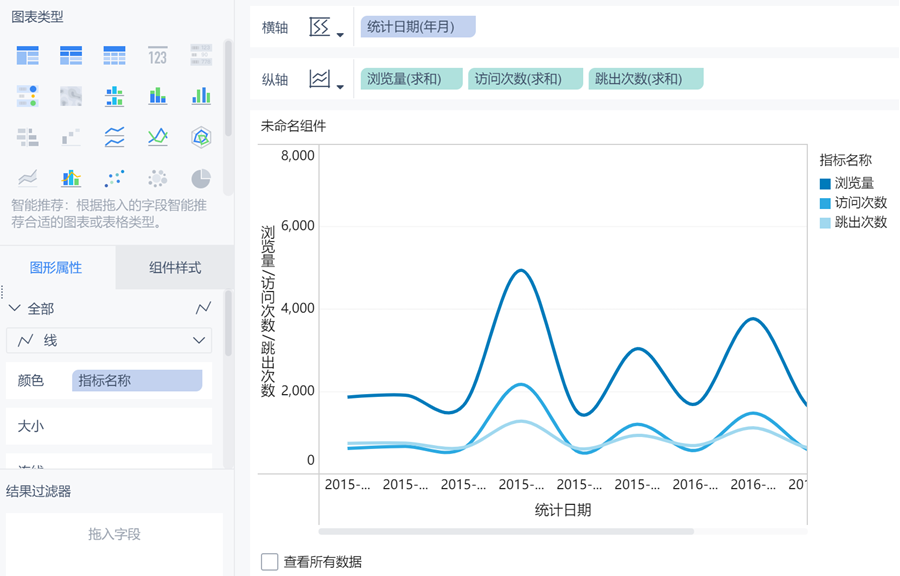Select the map chart type
This screenshot has height=576, width=900.
point(71,96)
